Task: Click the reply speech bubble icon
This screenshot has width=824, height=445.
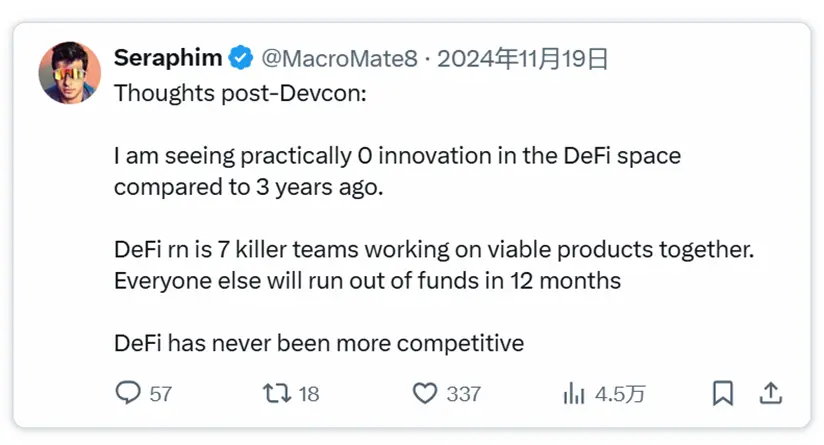Action: coord(128,393)
